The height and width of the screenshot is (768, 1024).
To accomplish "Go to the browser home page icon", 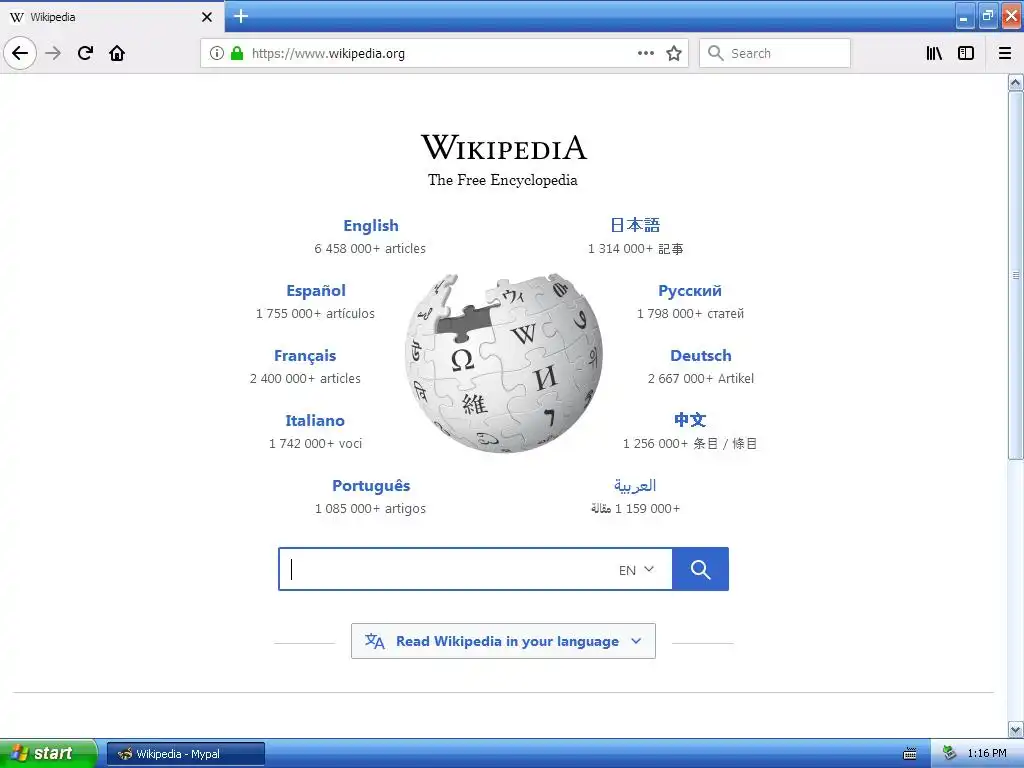I will click(x=117, y=53).
